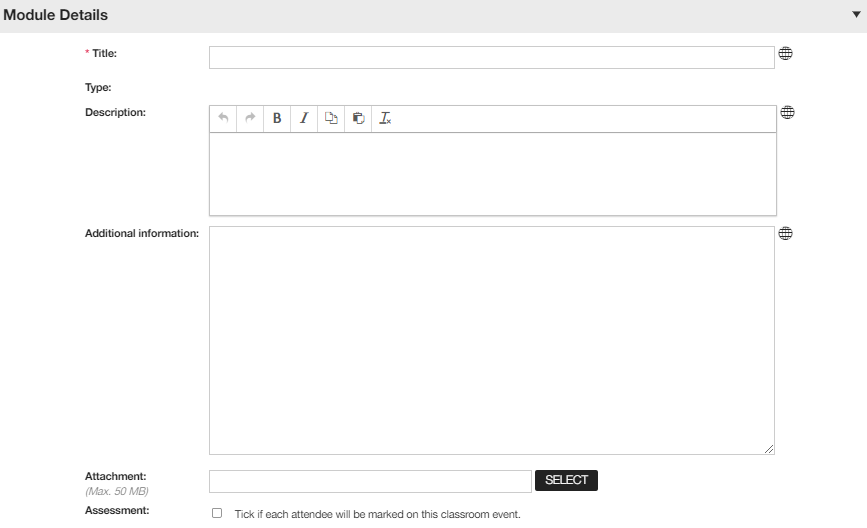Toggle Bold formatting in Description editor
Image resolution: width=867 pixels, height=528 pixels.
(277, 118)
